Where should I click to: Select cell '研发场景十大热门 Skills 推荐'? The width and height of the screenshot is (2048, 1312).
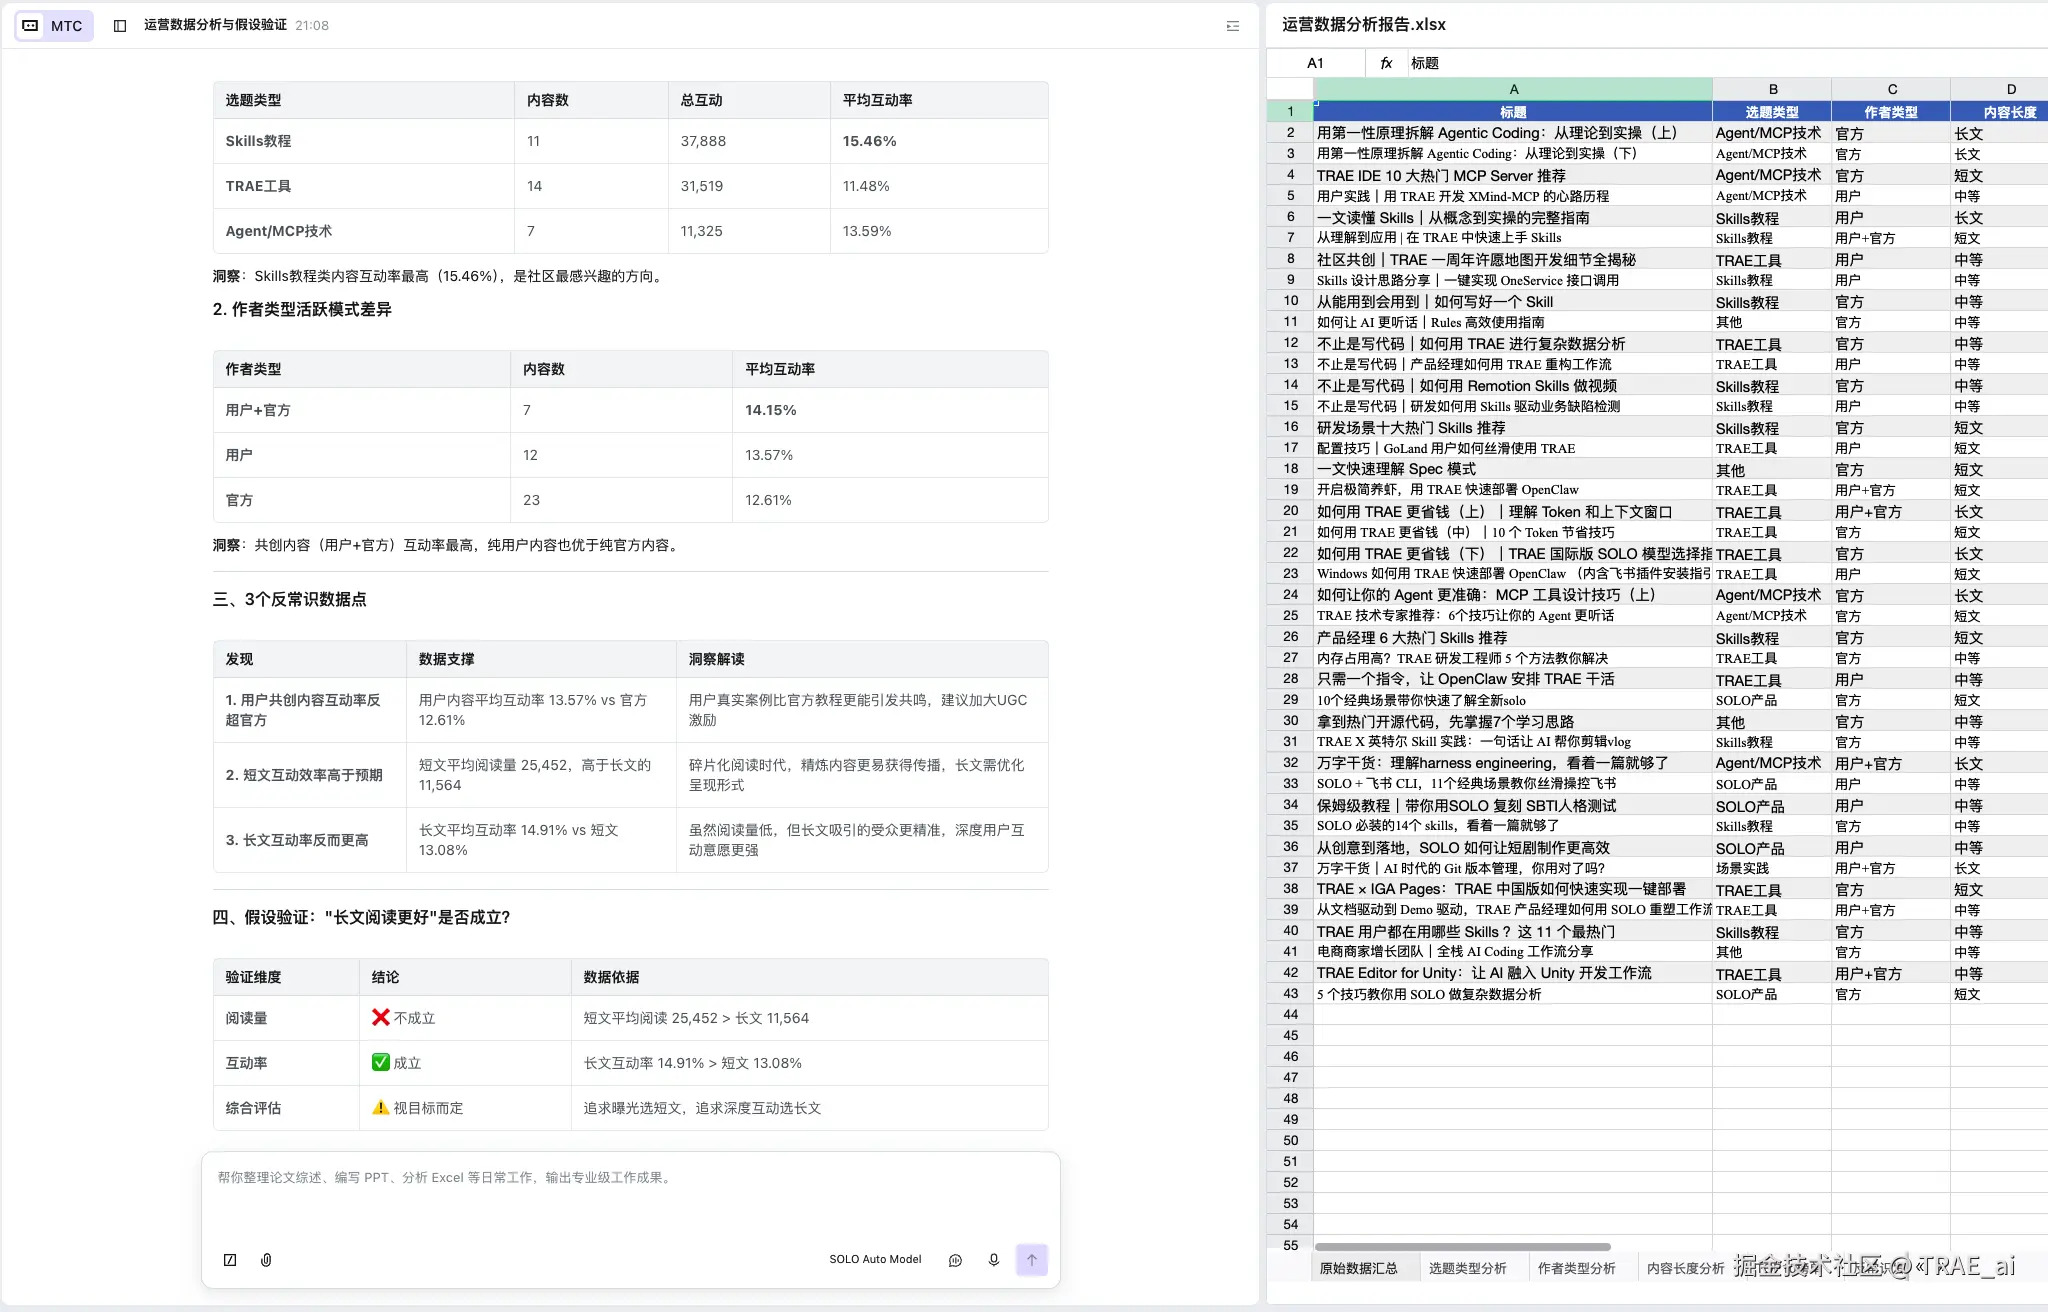(x=1513, y=427)
